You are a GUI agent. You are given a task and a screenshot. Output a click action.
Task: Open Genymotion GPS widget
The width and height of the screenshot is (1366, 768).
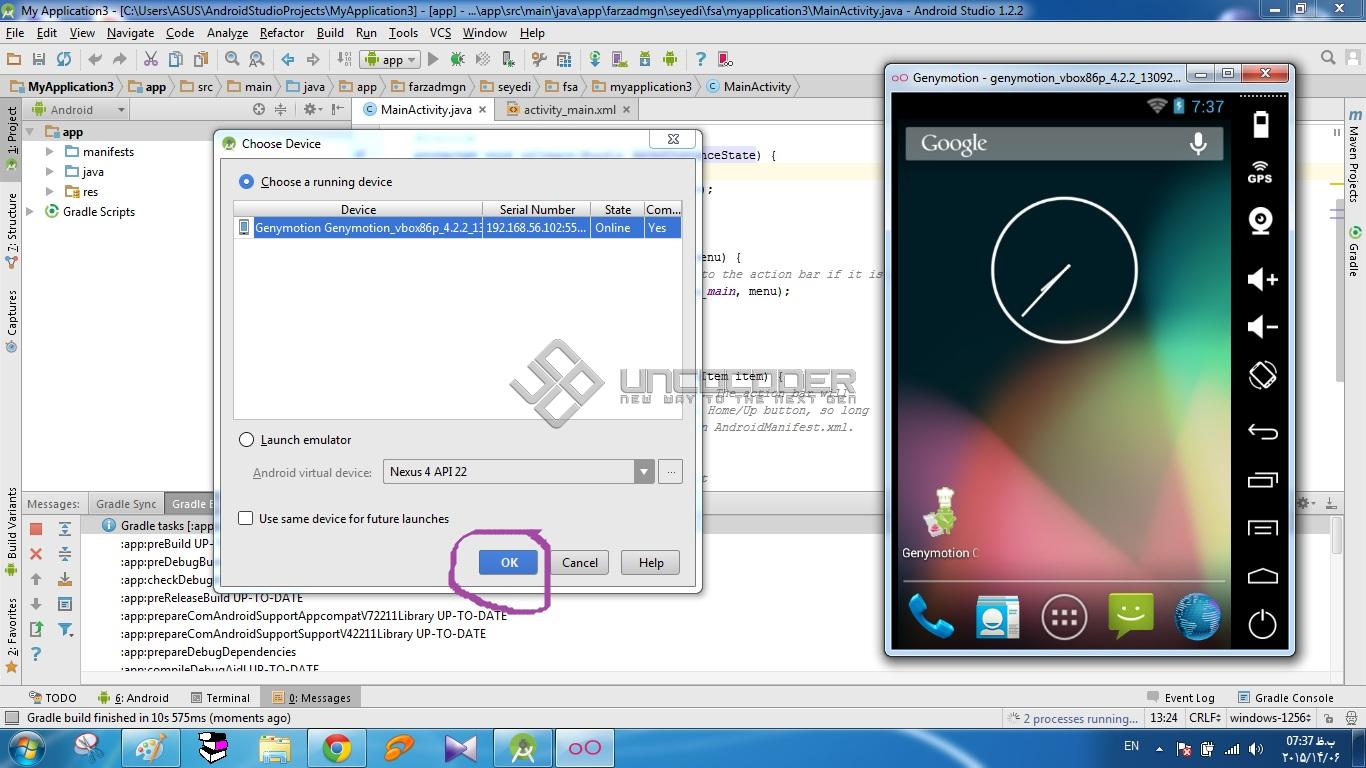[x=1260, y=173]
